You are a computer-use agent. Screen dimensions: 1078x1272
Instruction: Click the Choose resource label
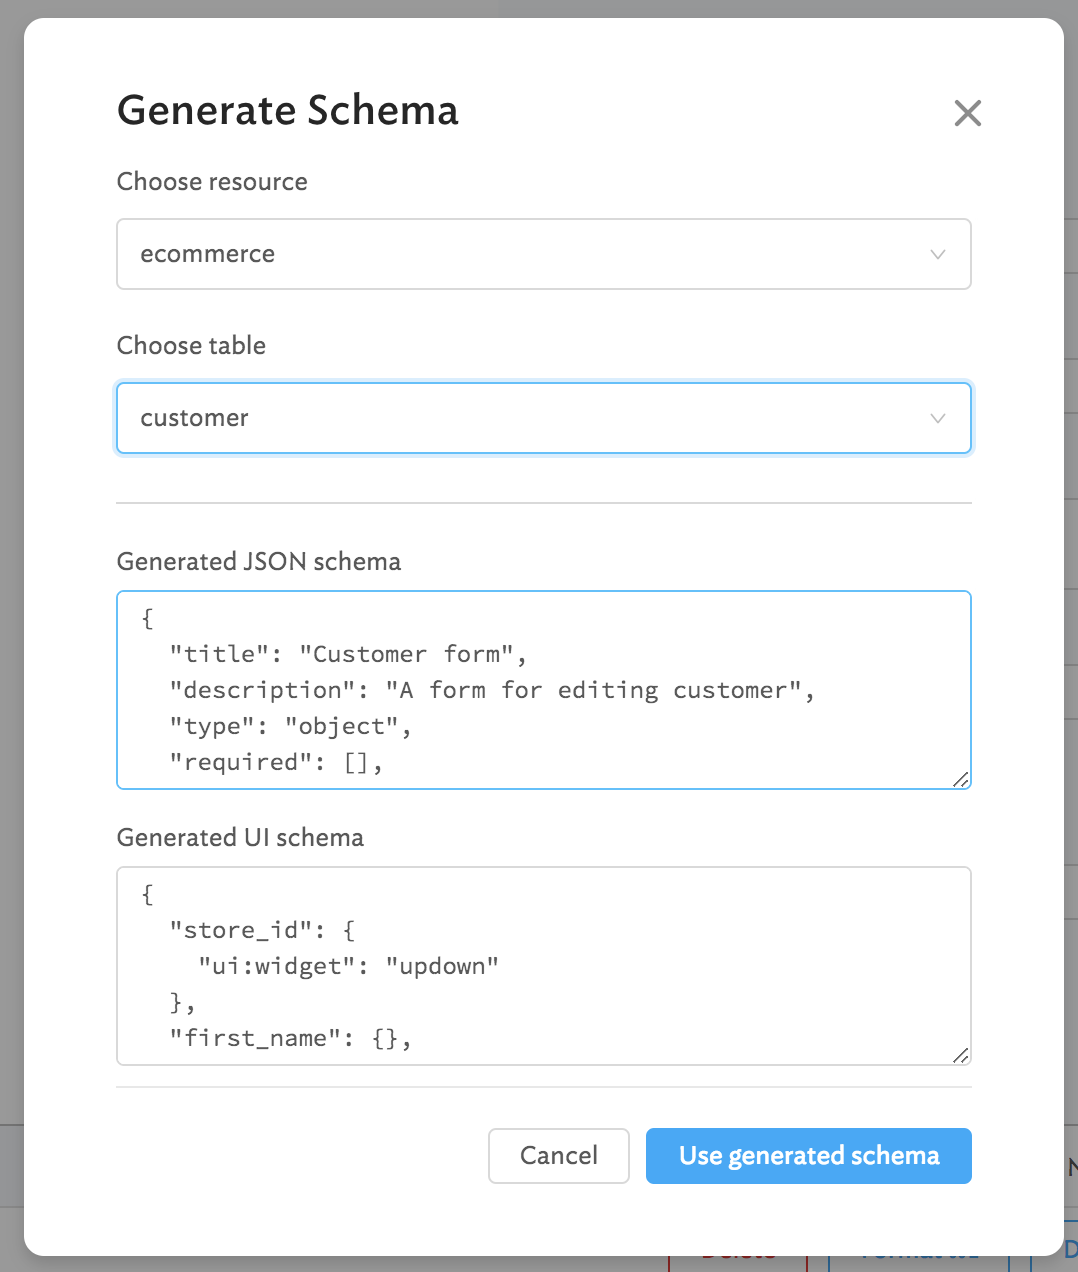coord(212,182)
